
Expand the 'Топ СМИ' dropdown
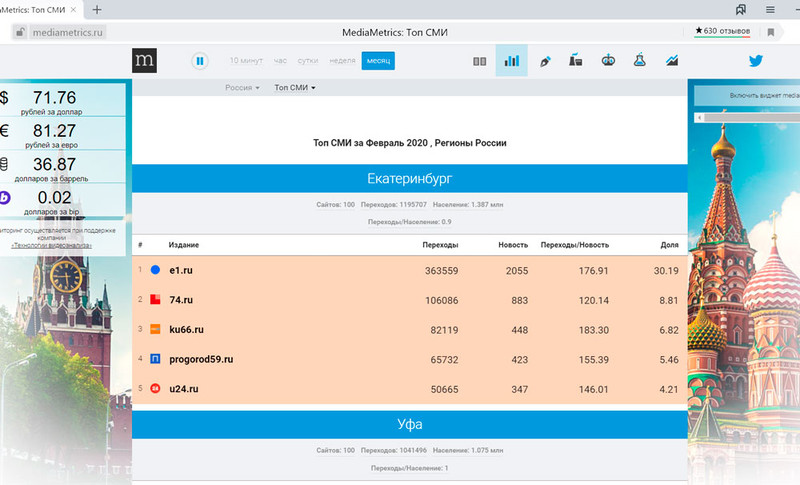[x=294, y=88]
